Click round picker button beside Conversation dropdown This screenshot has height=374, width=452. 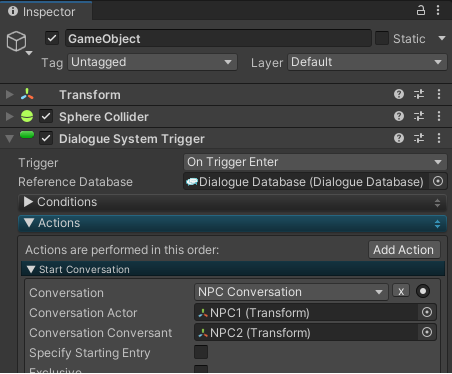[x=423, y=291]
